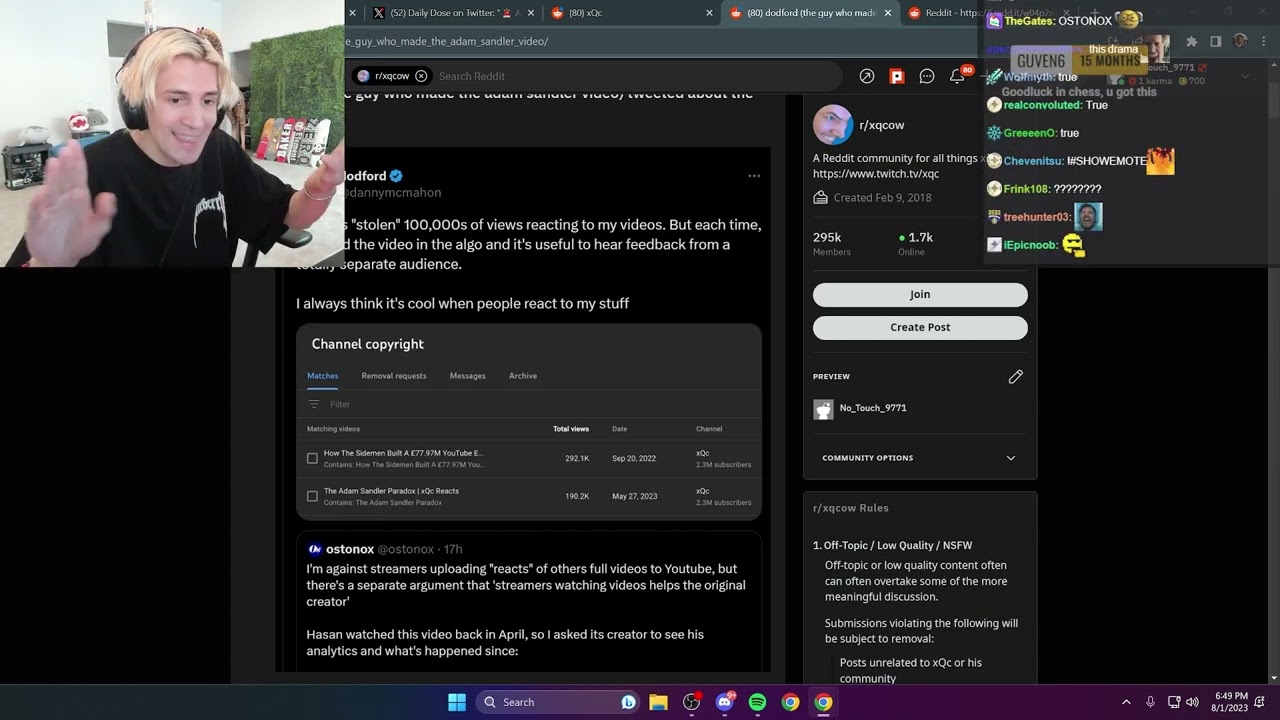Open Reddit notifications bell with 80 badge
This screenshot has height=720, width=1280.
tap(959, 75)
